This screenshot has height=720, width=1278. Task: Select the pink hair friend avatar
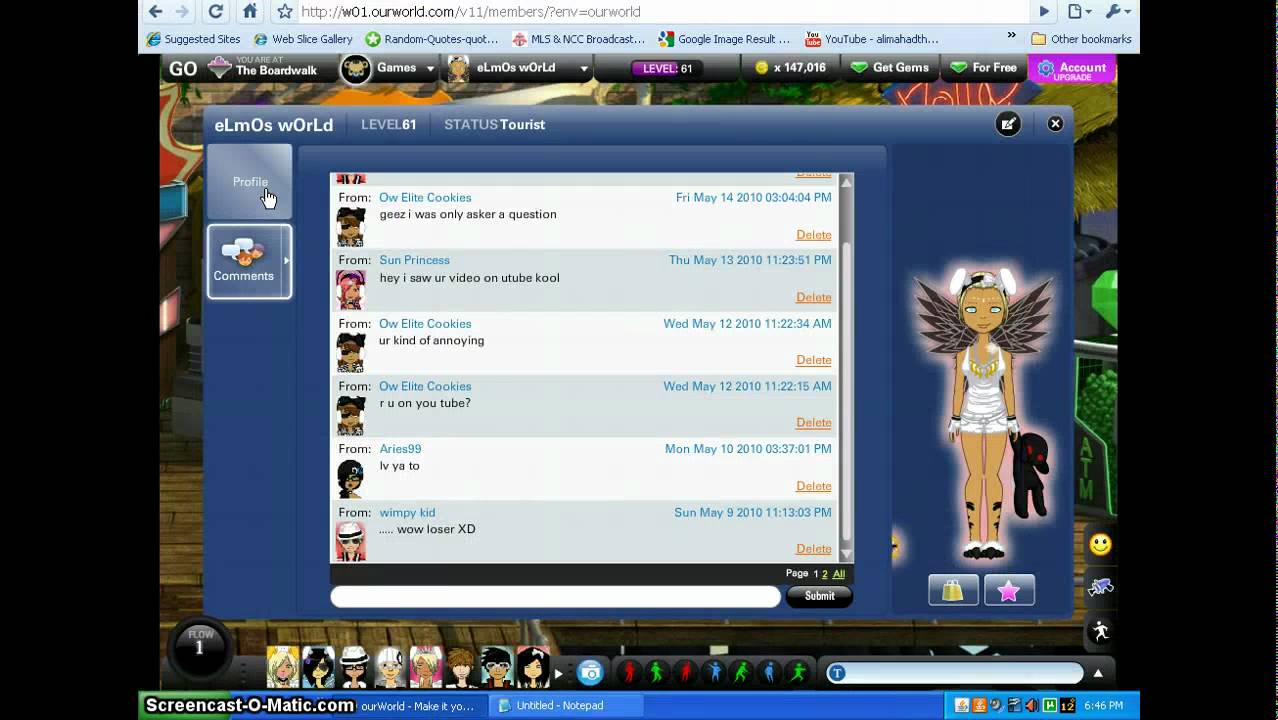pyautogui.click(x=426, y=667)
